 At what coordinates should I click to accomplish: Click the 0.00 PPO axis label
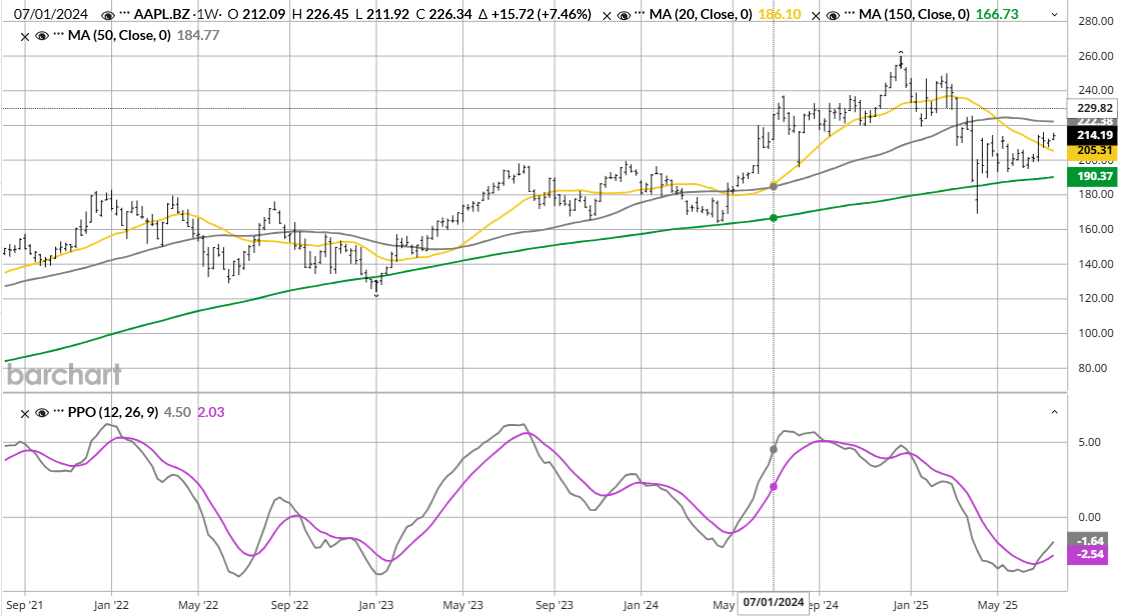(x=1090, y=517)
